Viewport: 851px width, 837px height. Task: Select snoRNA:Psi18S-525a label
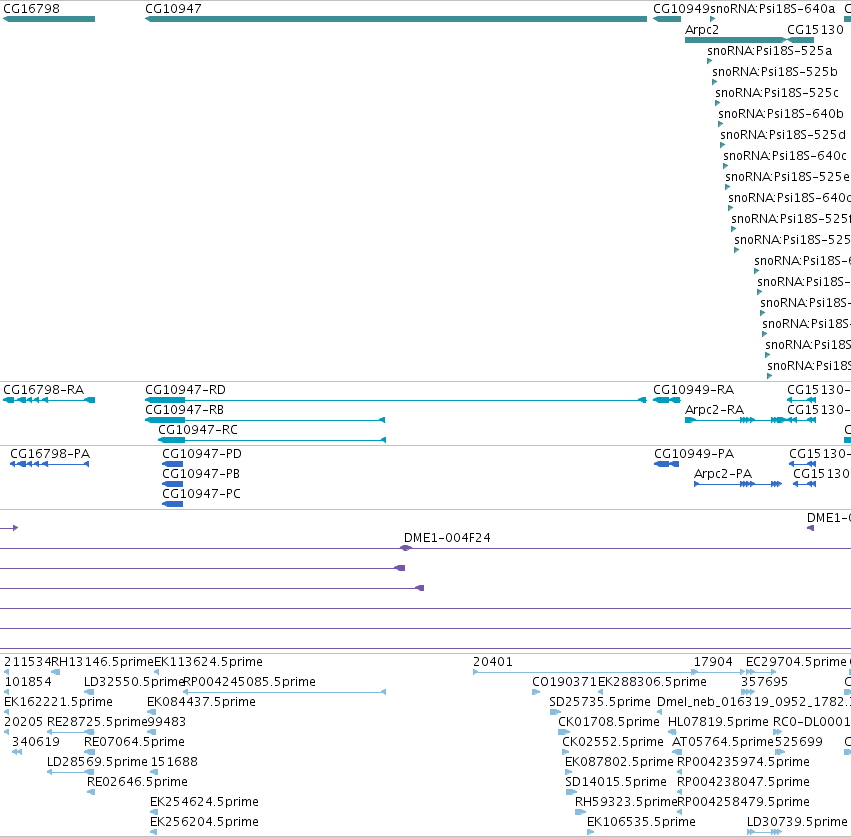click(770, 51)
